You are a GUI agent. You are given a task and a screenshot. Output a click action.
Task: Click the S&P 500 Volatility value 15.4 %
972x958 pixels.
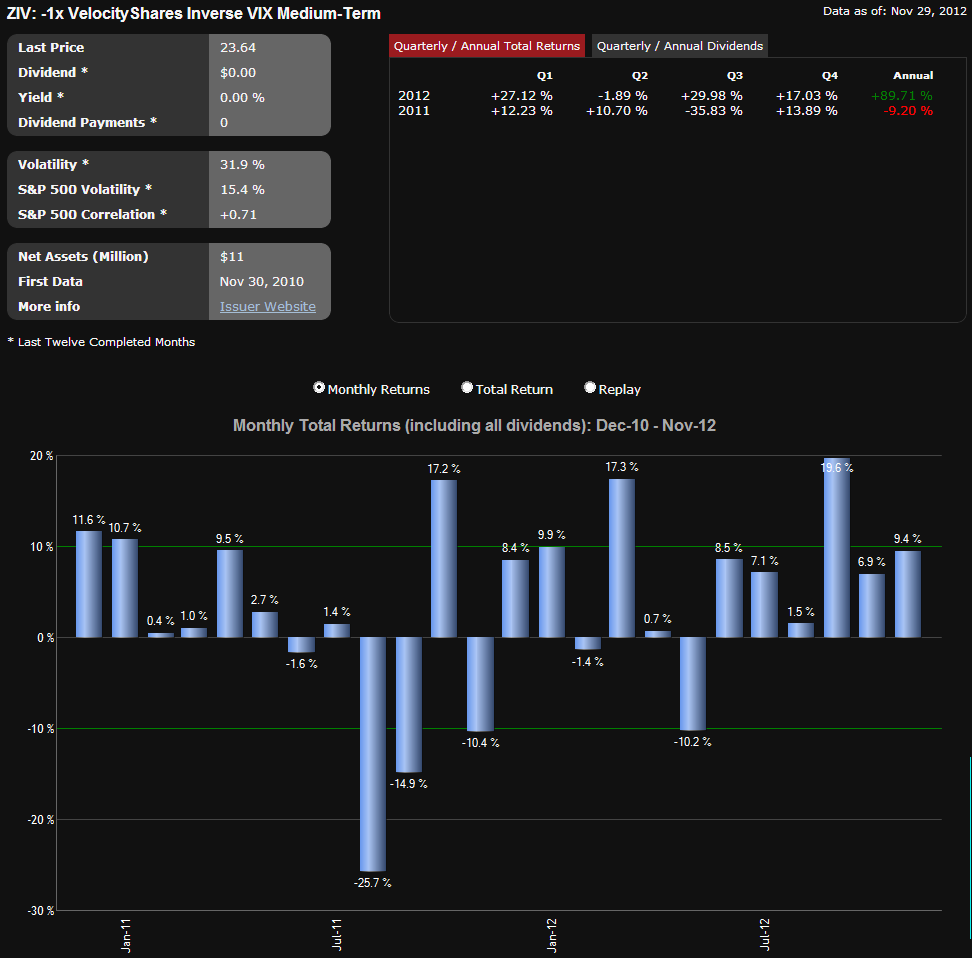click(x=242, y=189)
